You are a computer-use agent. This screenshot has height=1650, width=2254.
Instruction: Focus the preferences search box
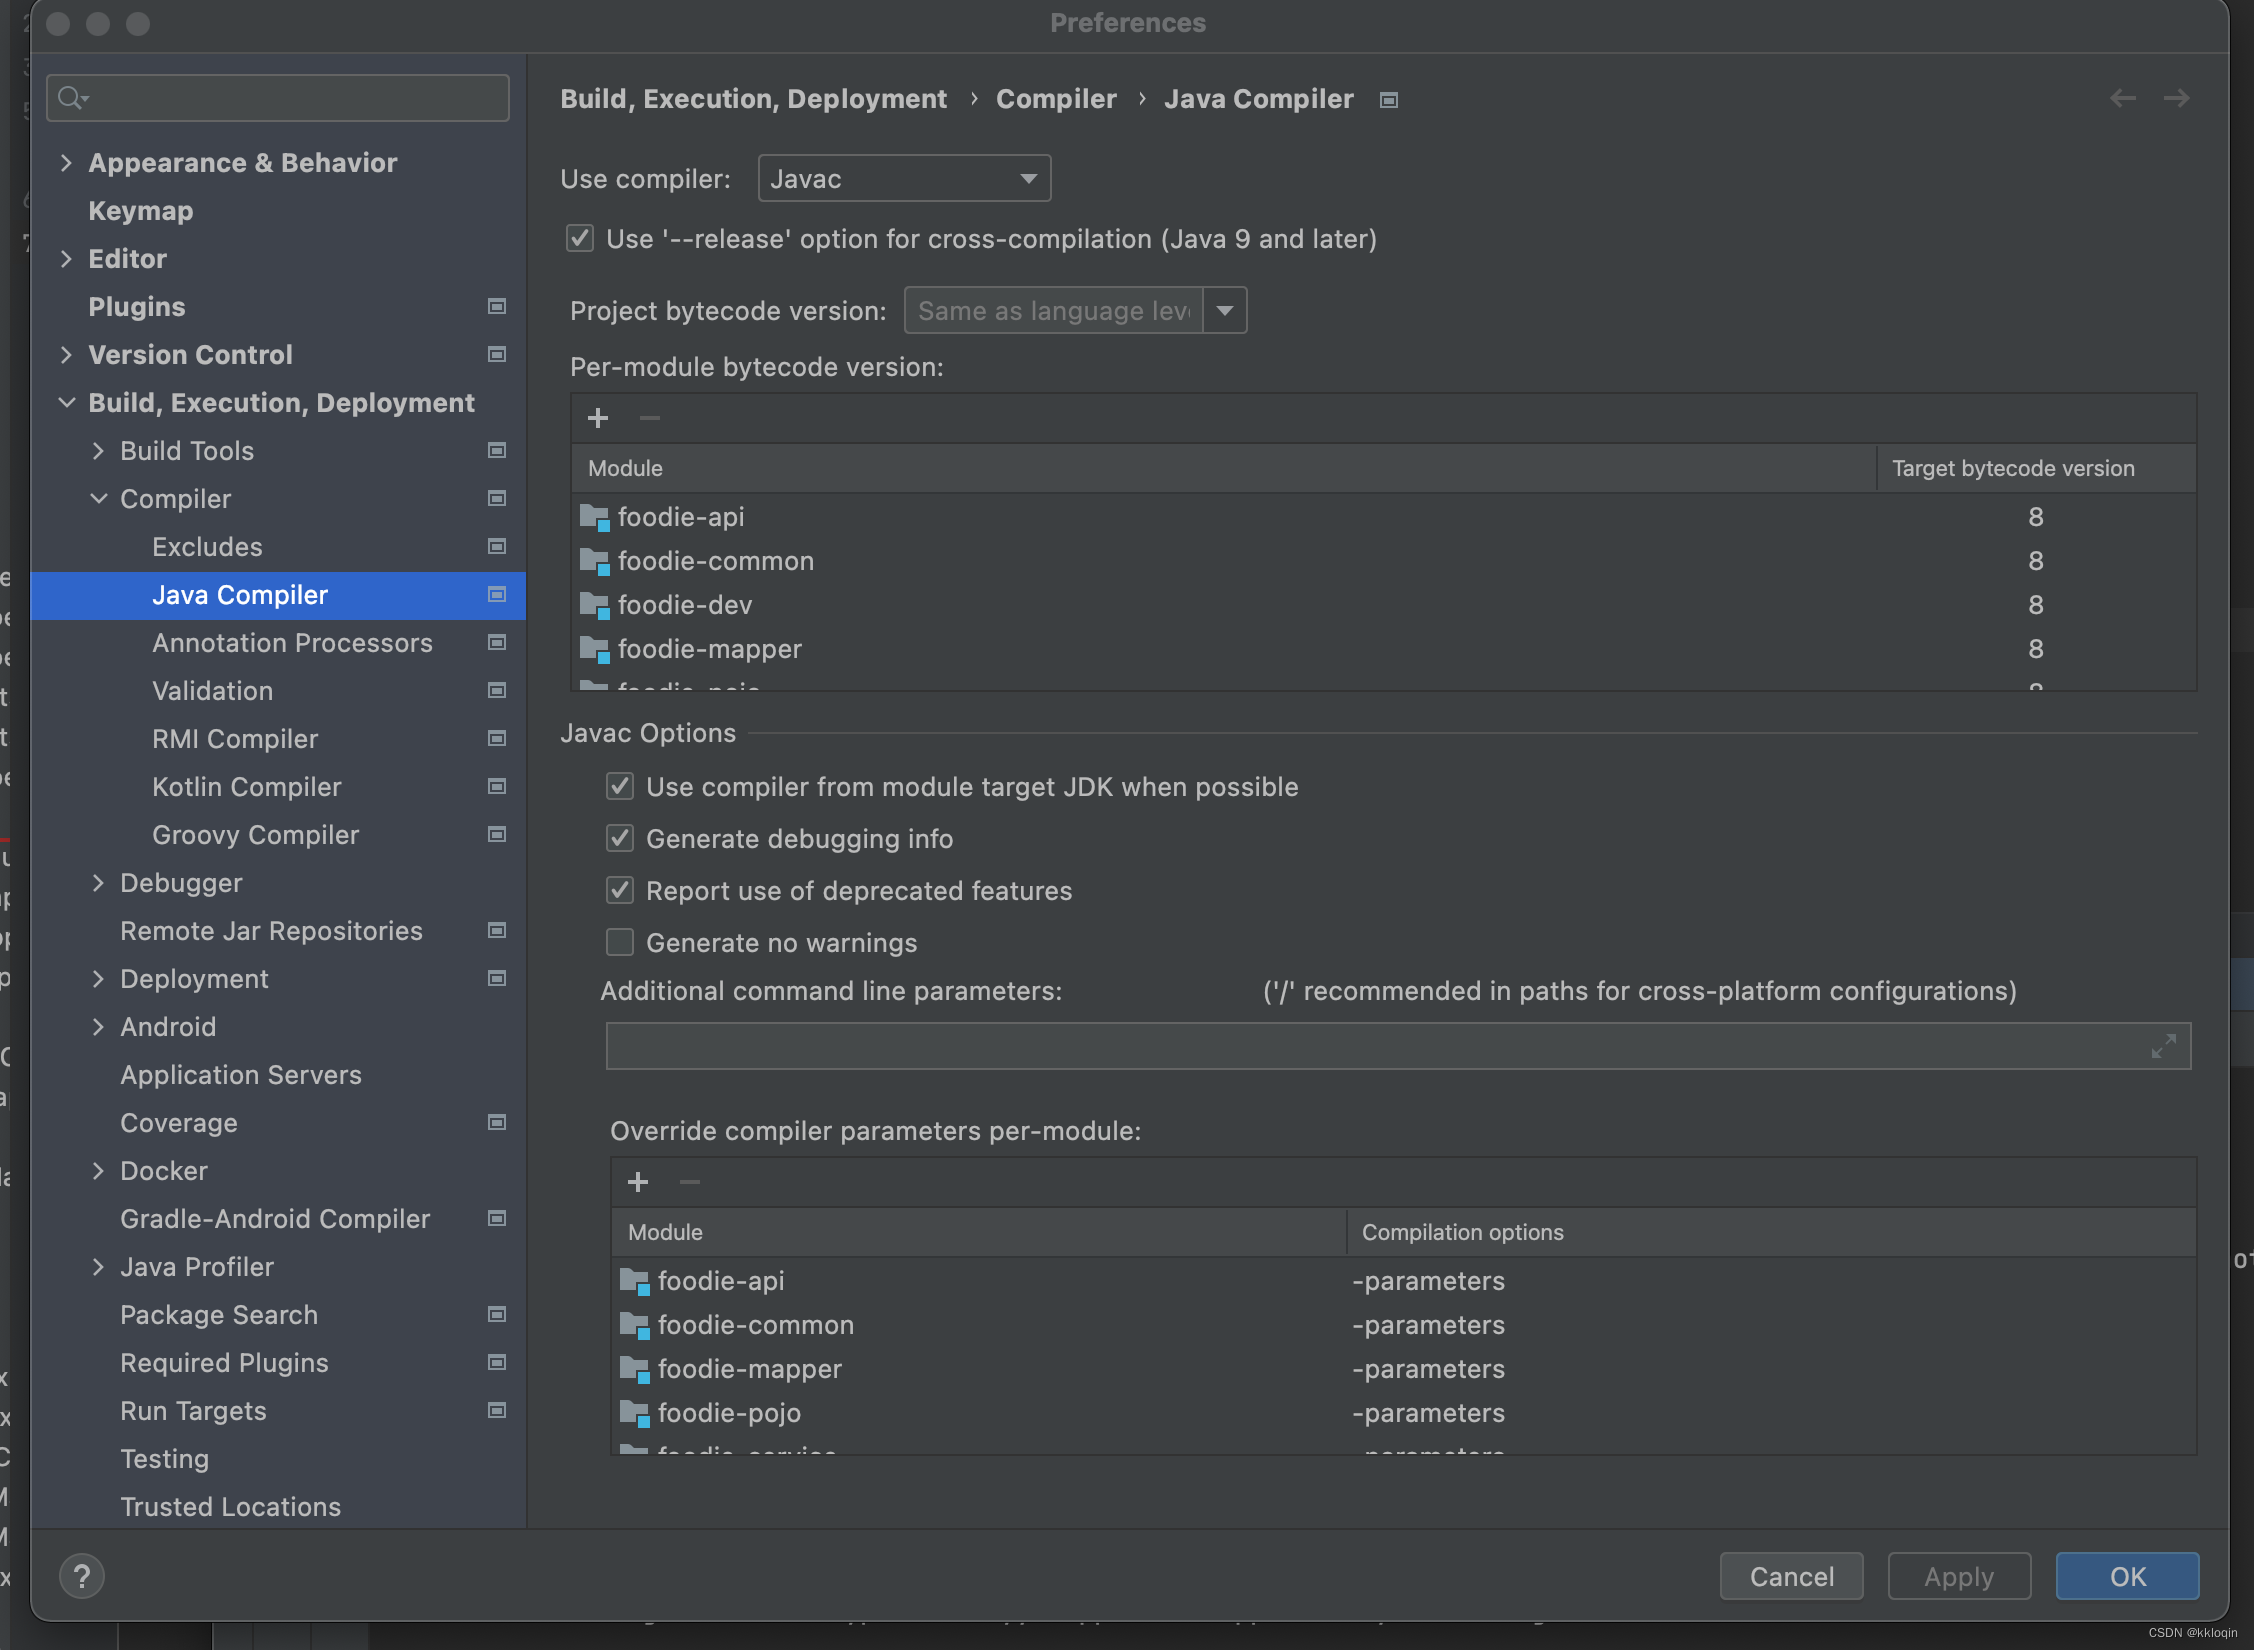[x=290, y=98]
